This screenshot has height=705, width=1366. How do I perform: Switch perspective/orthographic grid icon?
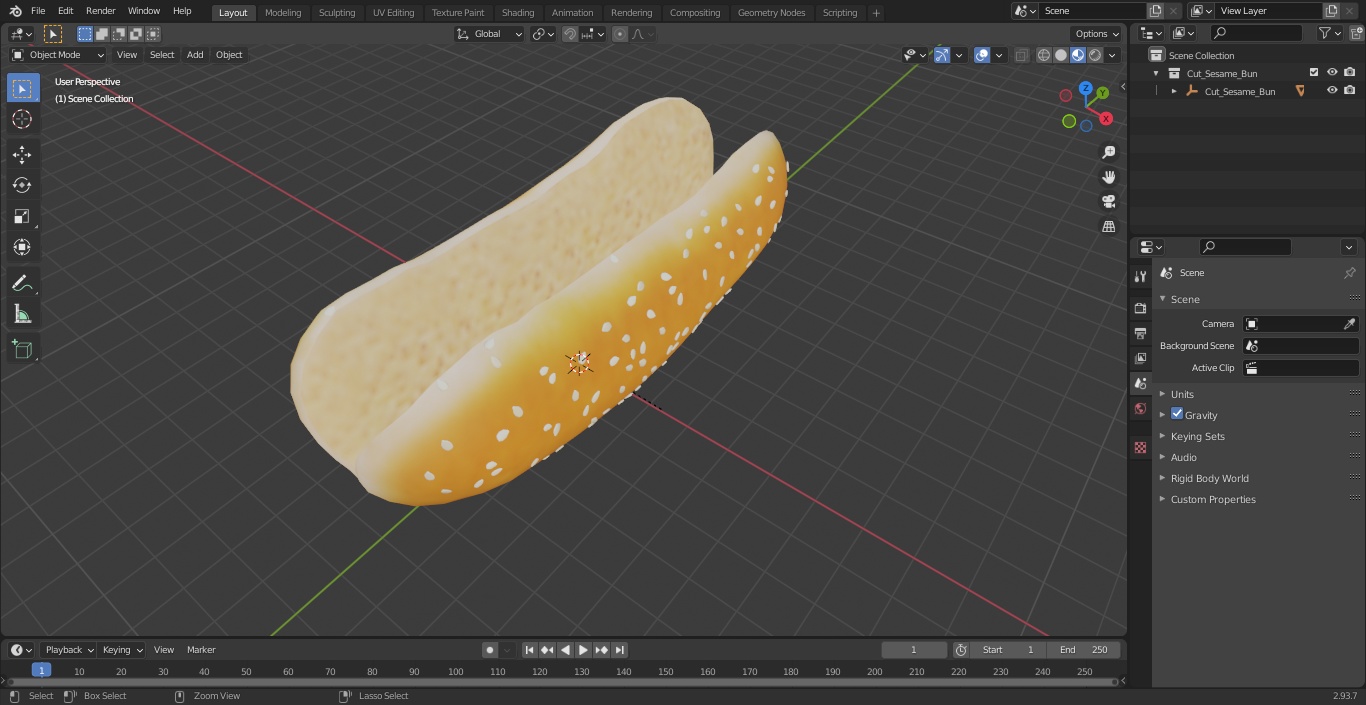coord(1108,226)
